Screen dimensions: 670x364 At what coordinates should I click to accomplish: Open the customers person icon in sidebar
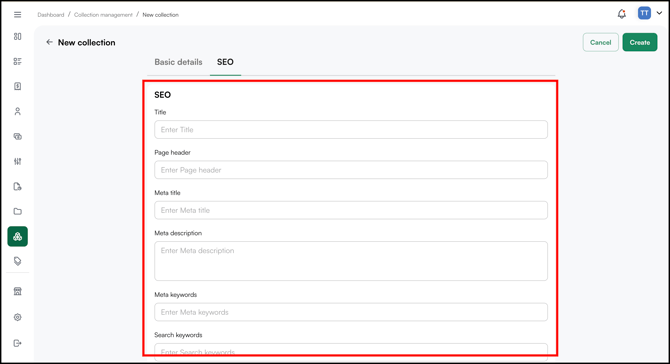[x=18, y=112]
